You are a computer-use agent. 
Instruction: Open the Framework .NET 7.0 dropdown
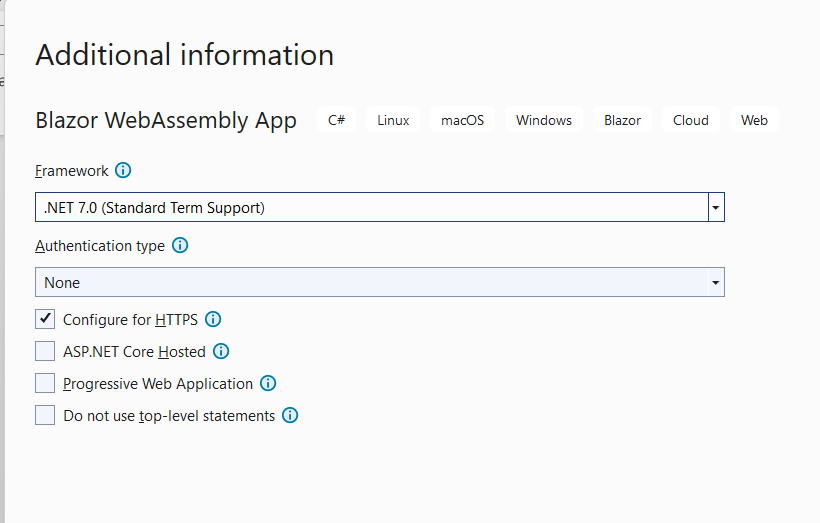click(x=715, y=208)
